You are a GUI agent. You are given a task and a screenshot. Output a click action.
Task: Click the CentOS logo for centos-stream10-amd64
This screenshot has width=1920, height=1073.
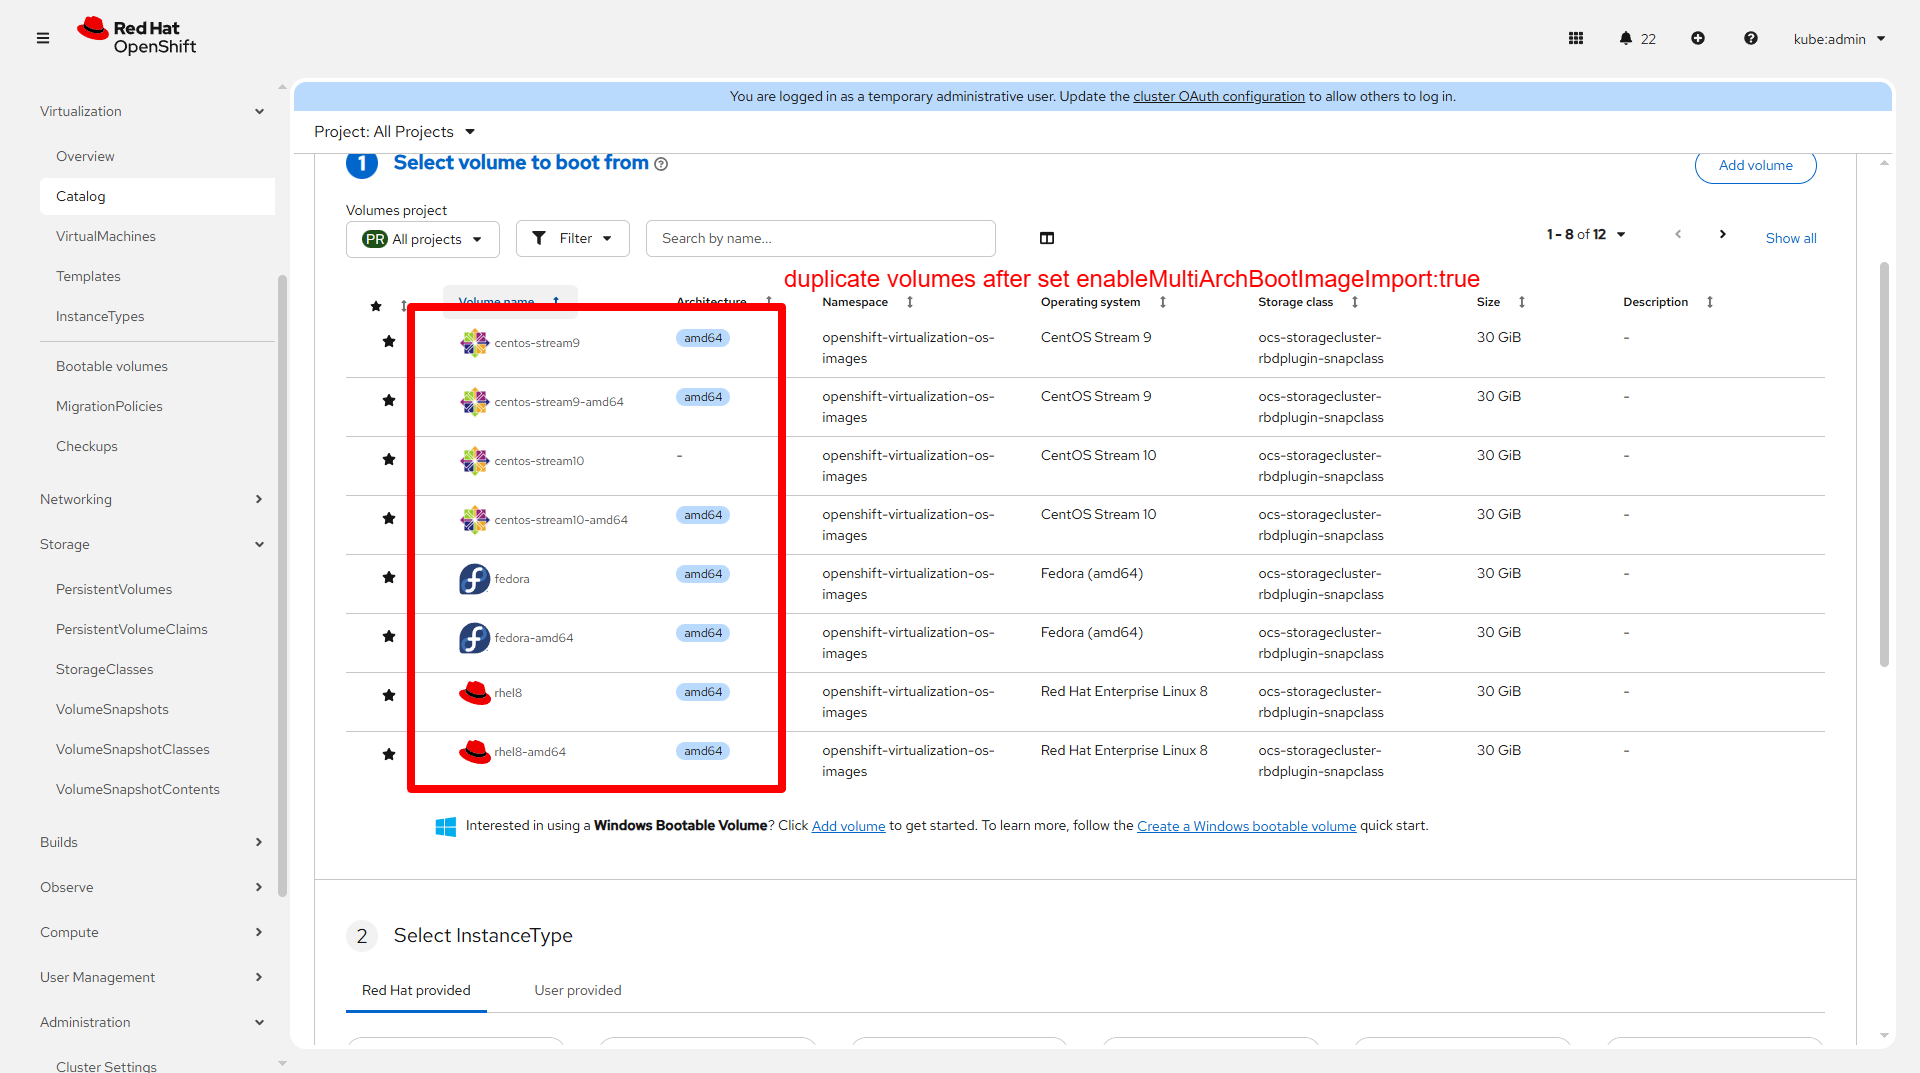474,520
